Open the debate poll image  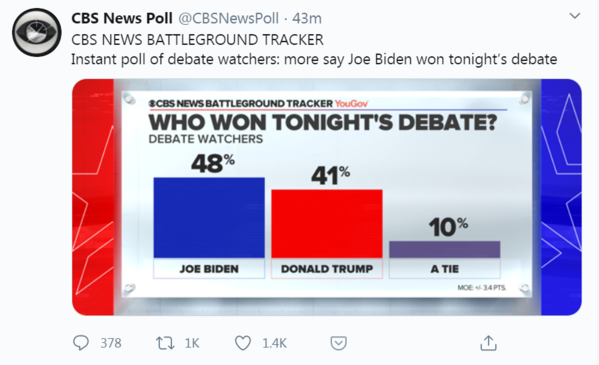point(327,197)
